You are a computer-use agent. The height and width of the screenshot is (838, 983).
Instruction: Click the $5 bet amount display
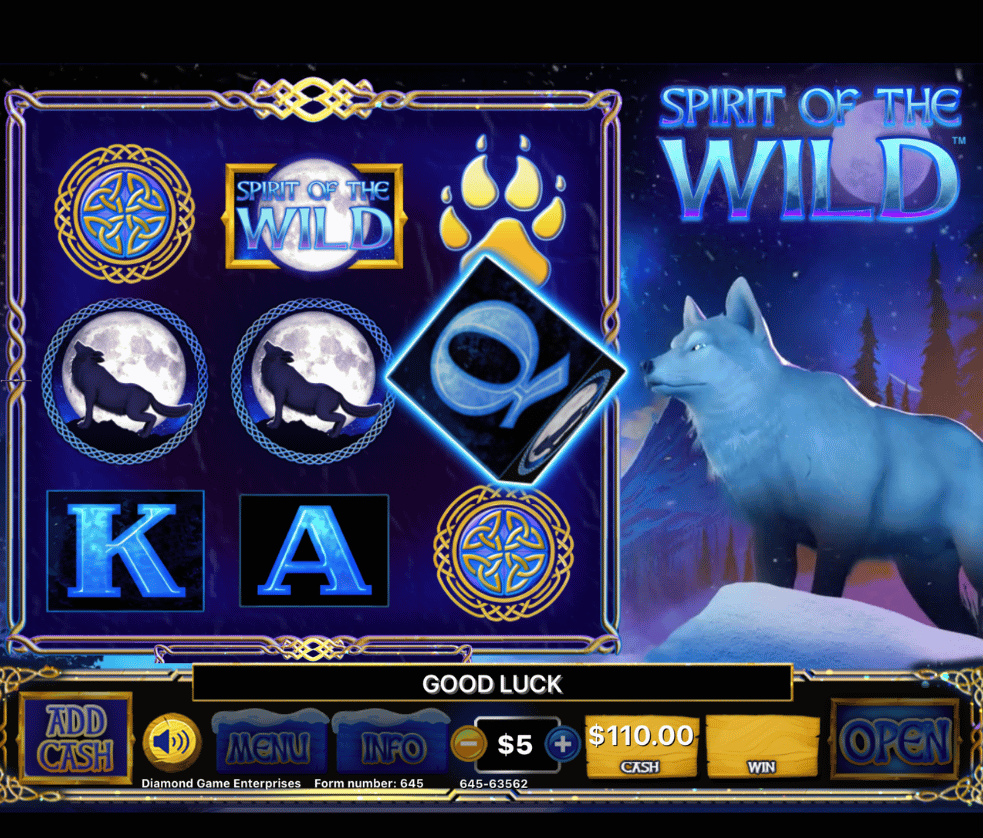pyautogui.click(x=515, y=745)
